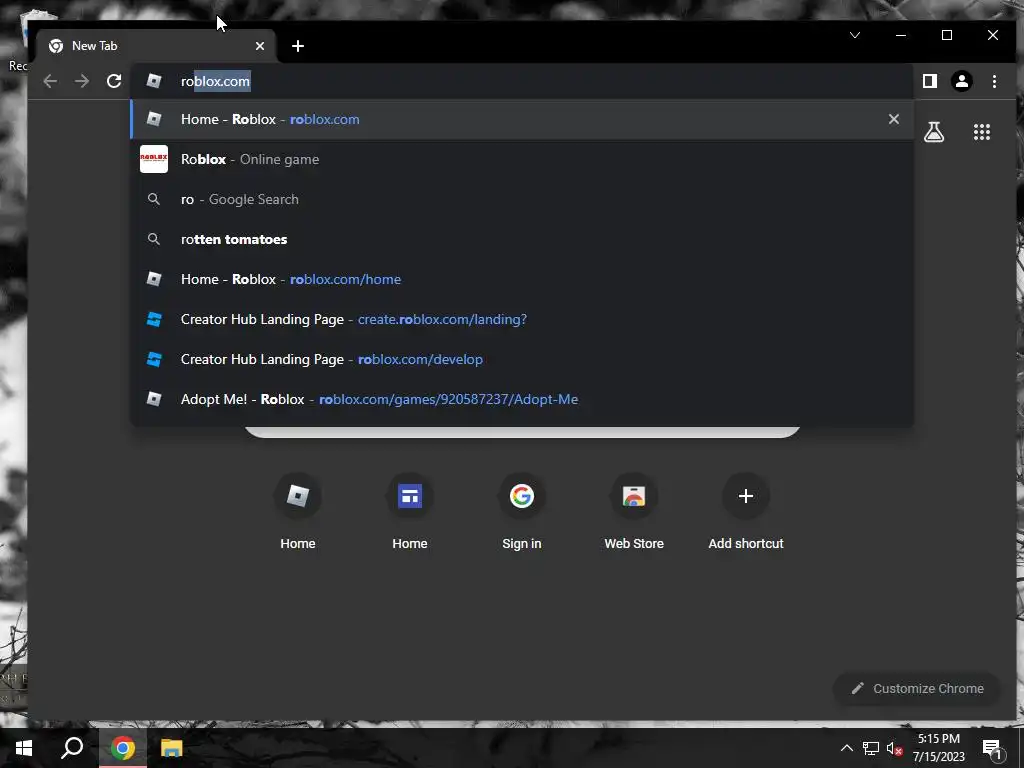
Task: Open the Web Store shortcut
Action: pos(633,513)
